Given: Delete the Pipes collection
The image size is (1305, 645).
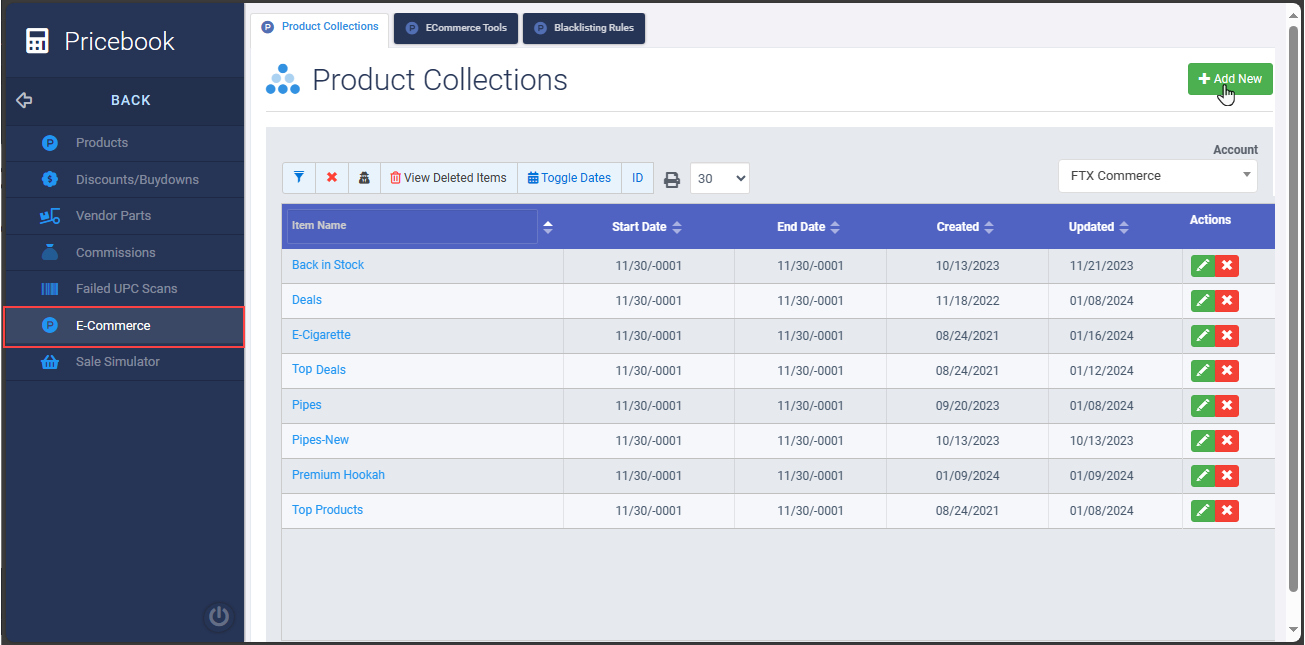Looking at the screenshot, I should [x=1227, y=406].
